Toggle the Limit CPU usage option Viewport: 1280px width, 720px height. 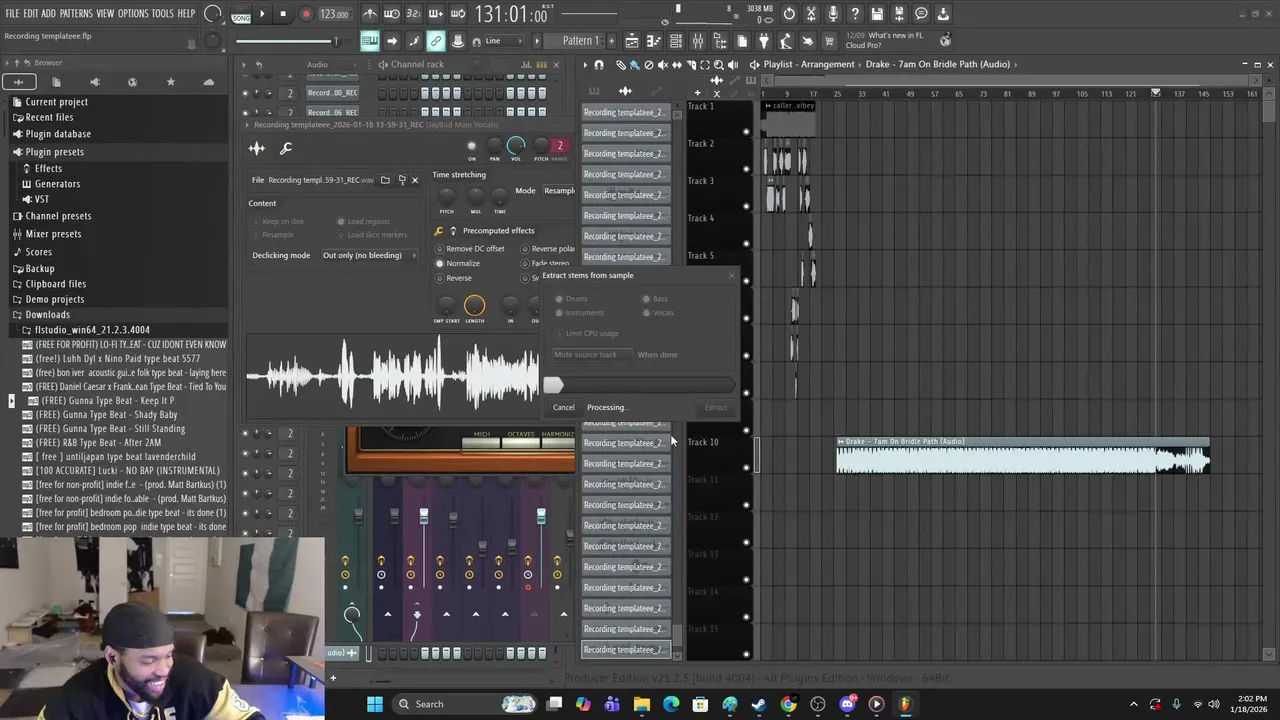pyautogui.click(x=587, y=333)
